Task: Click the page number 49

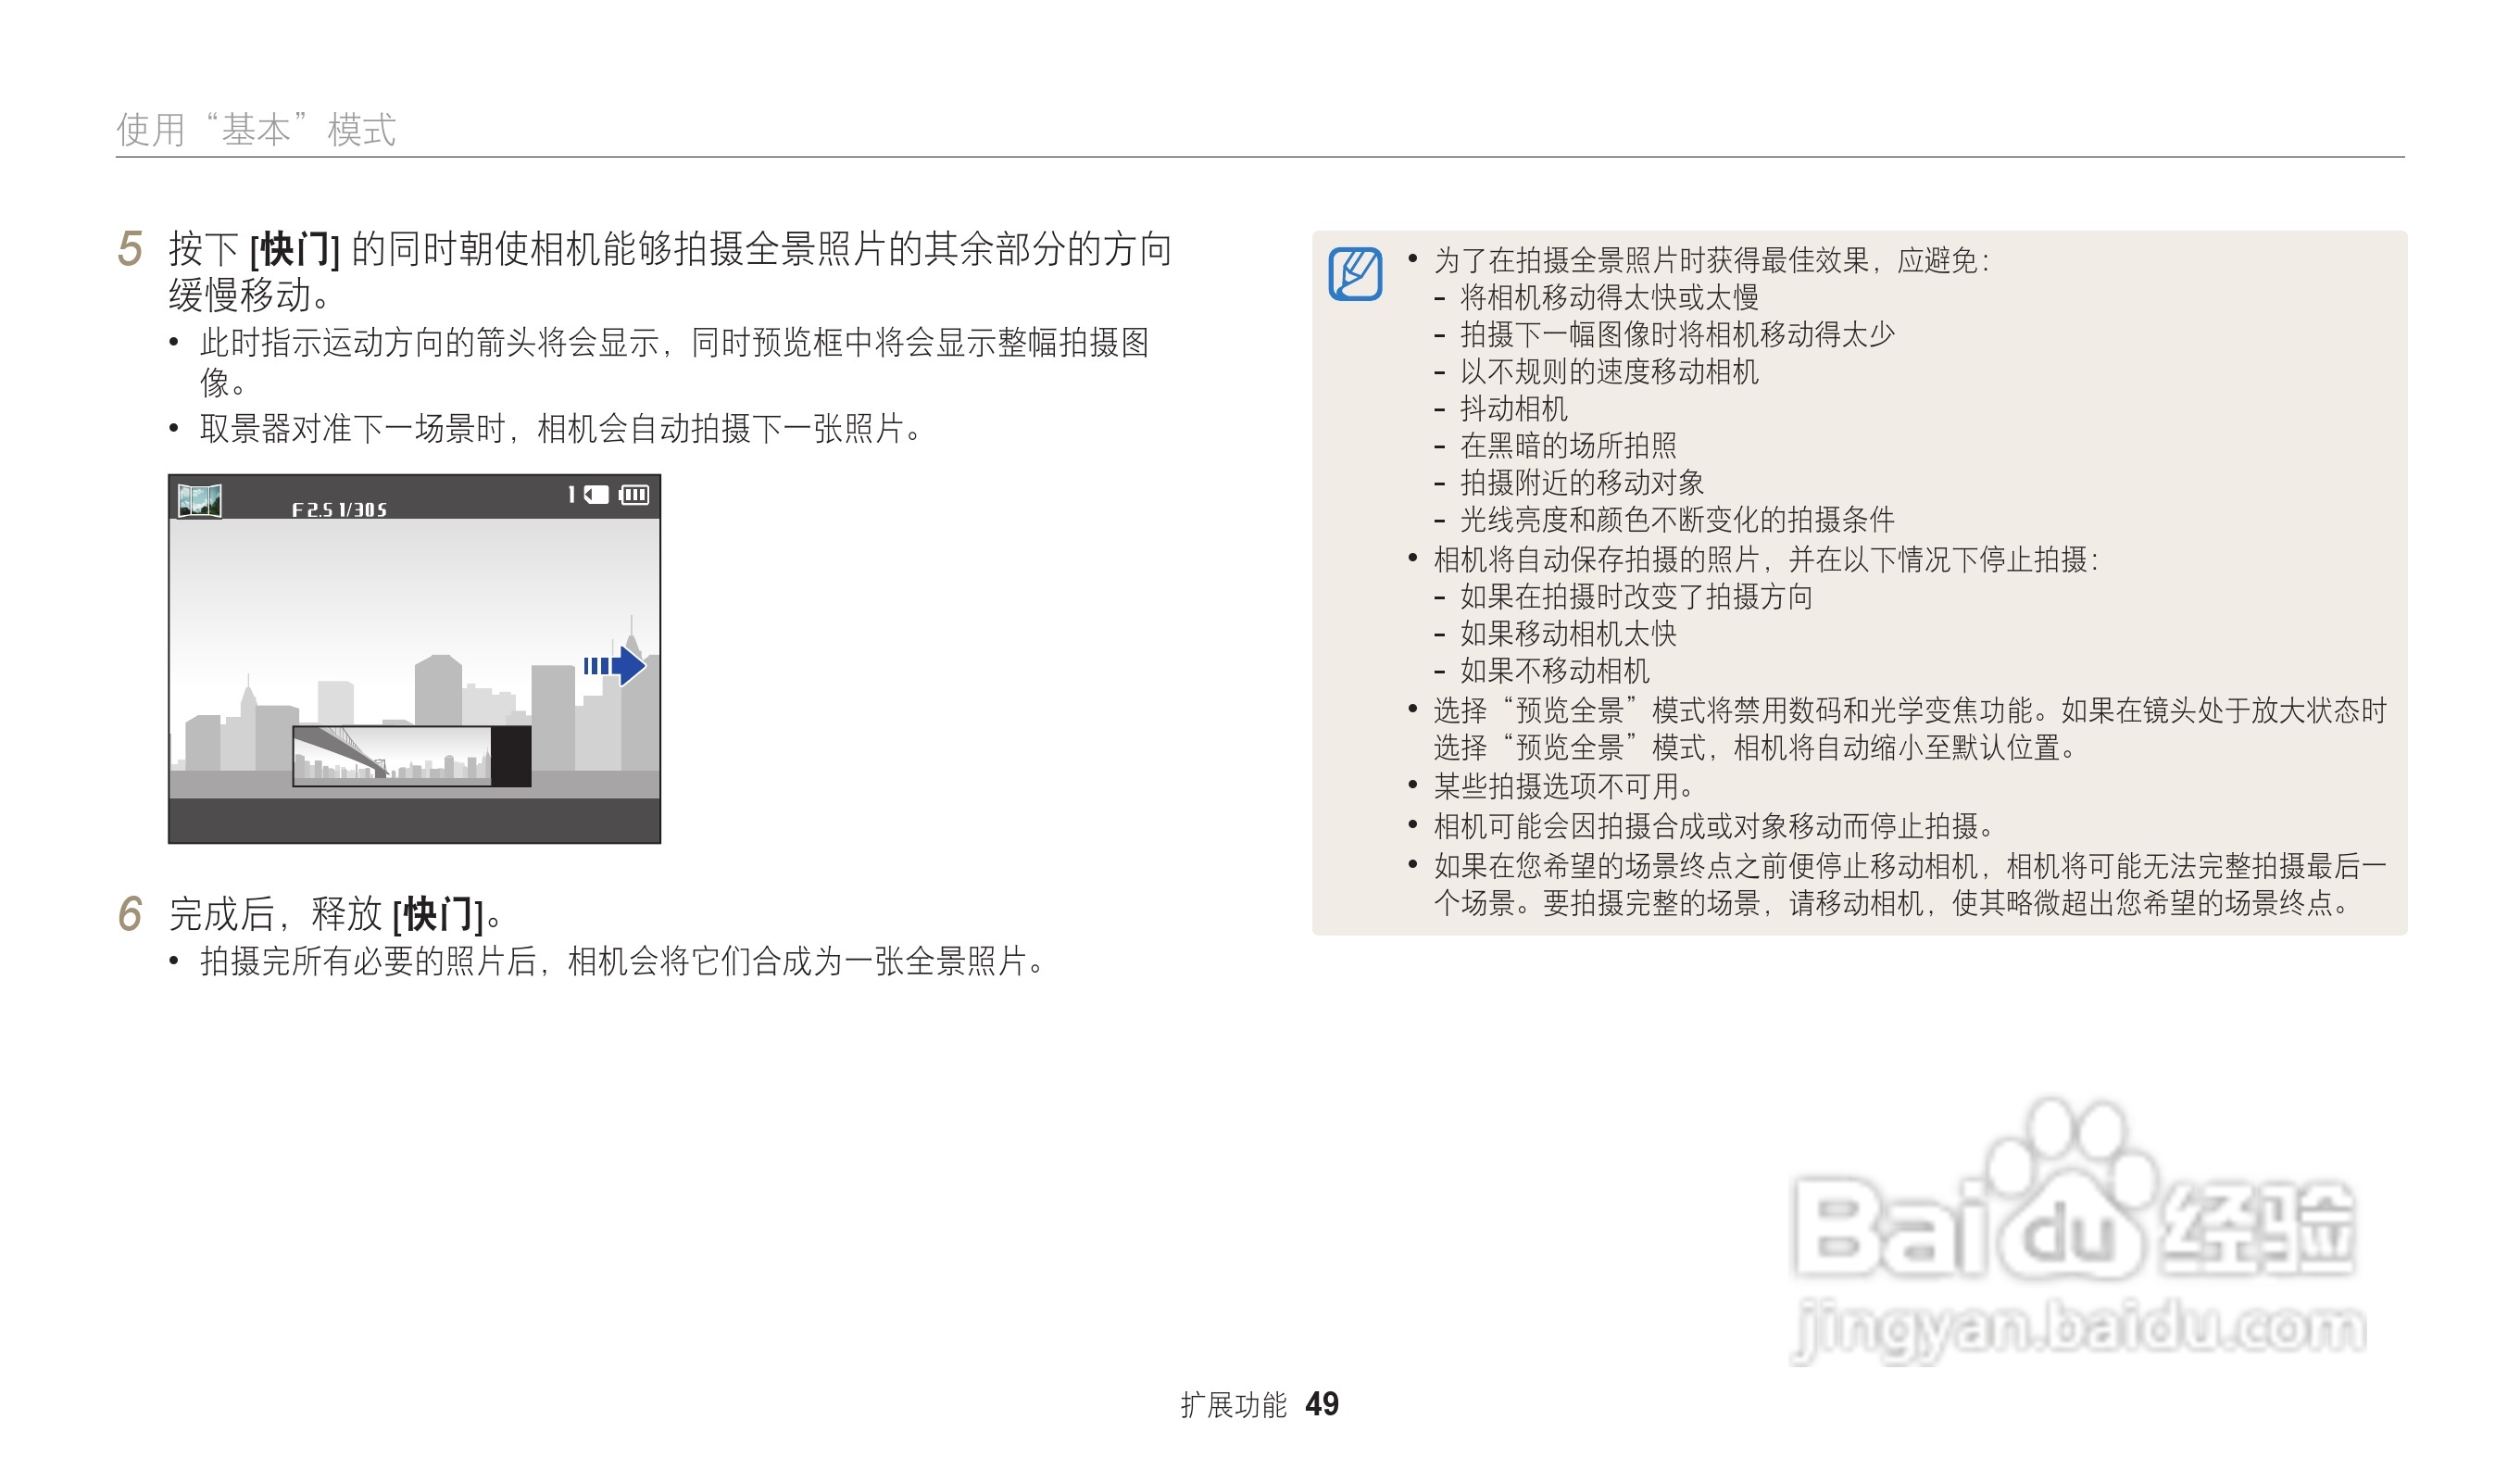Action: (1322, 1405)
